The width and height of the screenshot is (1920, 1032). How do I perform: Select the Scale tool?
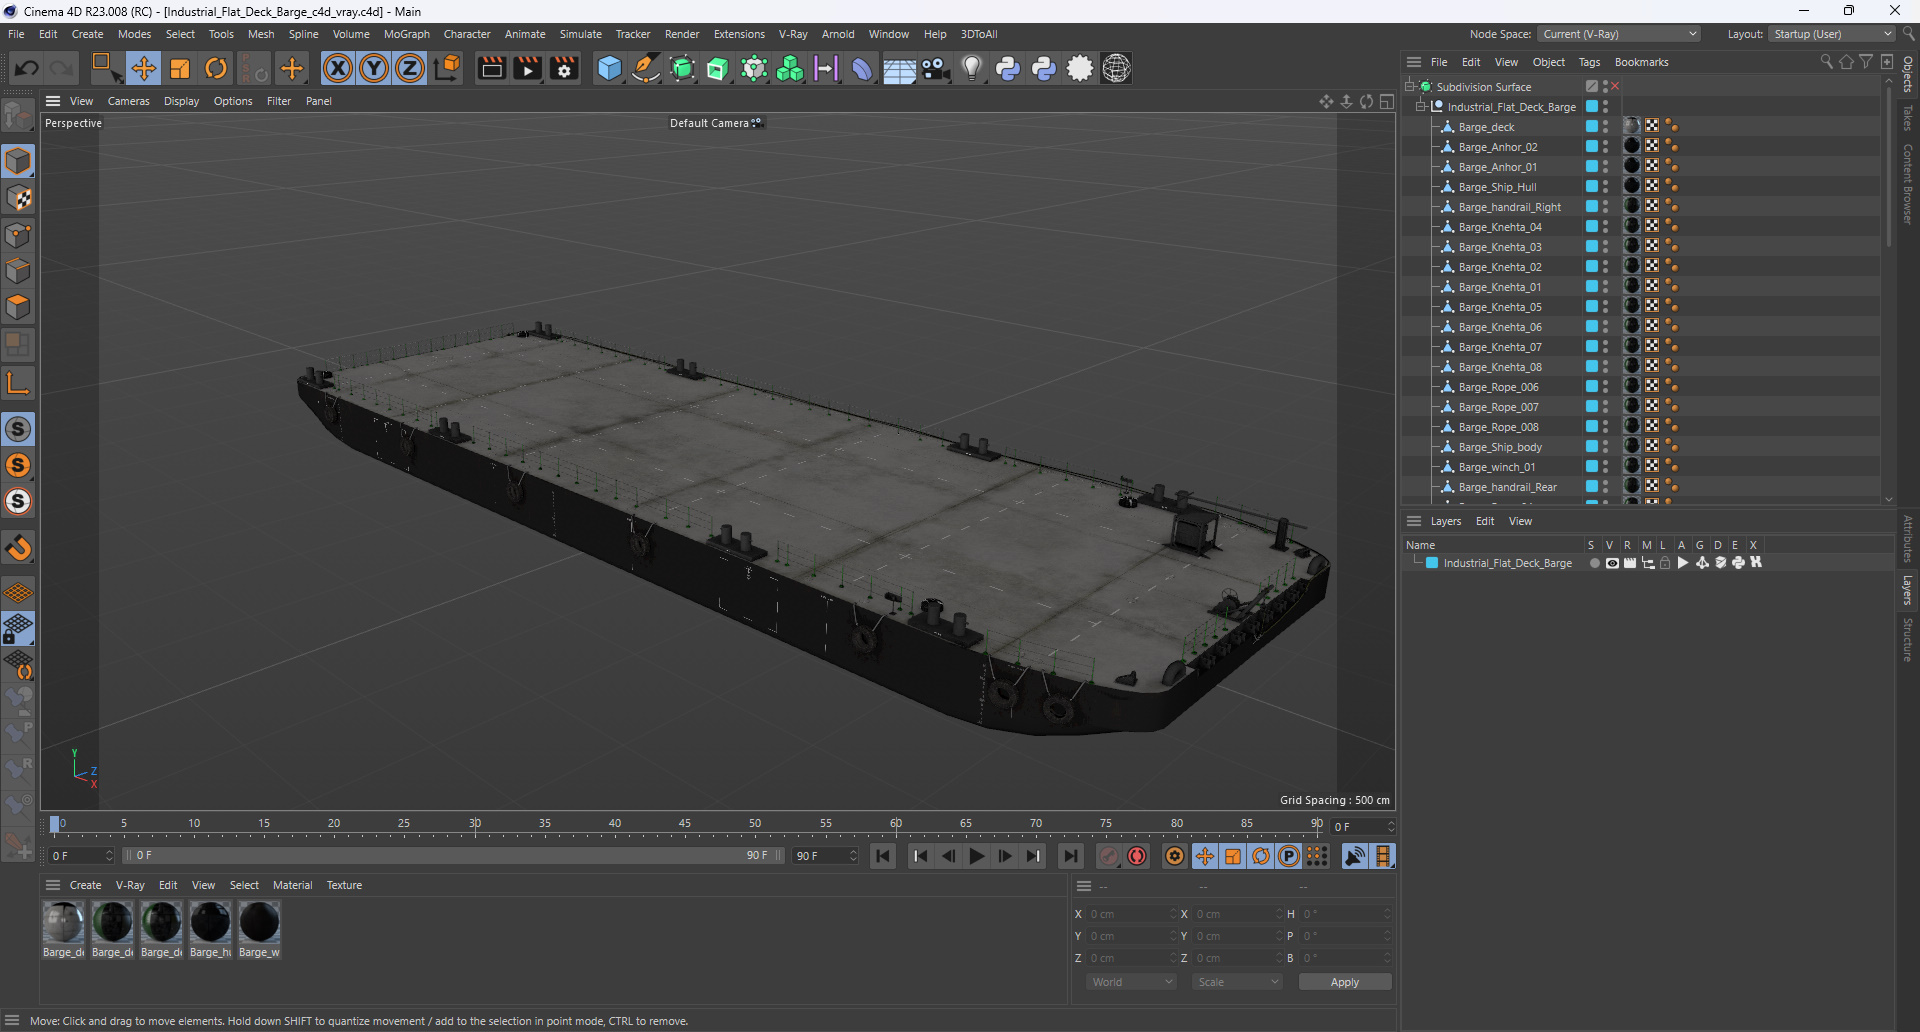[180, 68]
